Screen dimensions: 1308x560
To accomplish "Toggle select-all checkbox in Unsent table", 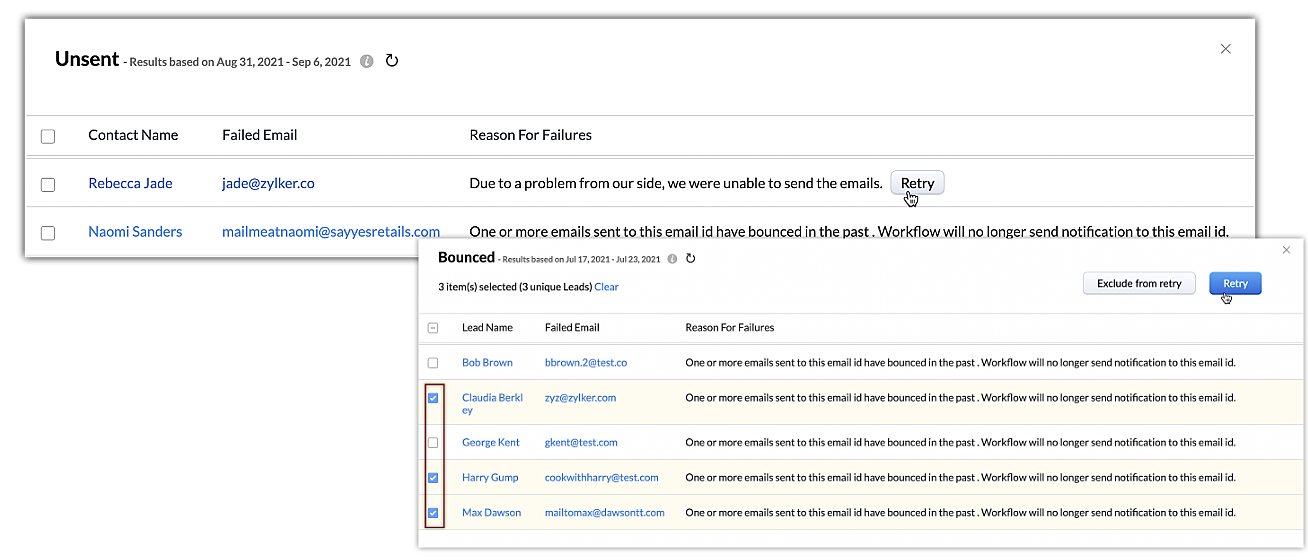I will coord(48,136).
